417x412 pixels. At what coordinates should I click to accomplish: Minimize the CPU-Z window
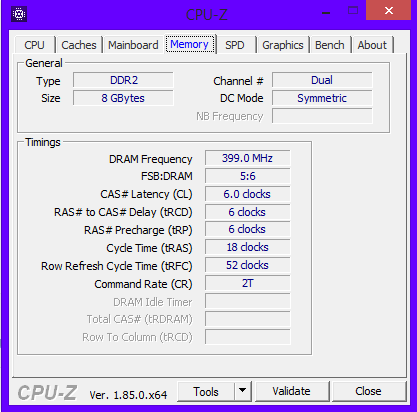326,13
